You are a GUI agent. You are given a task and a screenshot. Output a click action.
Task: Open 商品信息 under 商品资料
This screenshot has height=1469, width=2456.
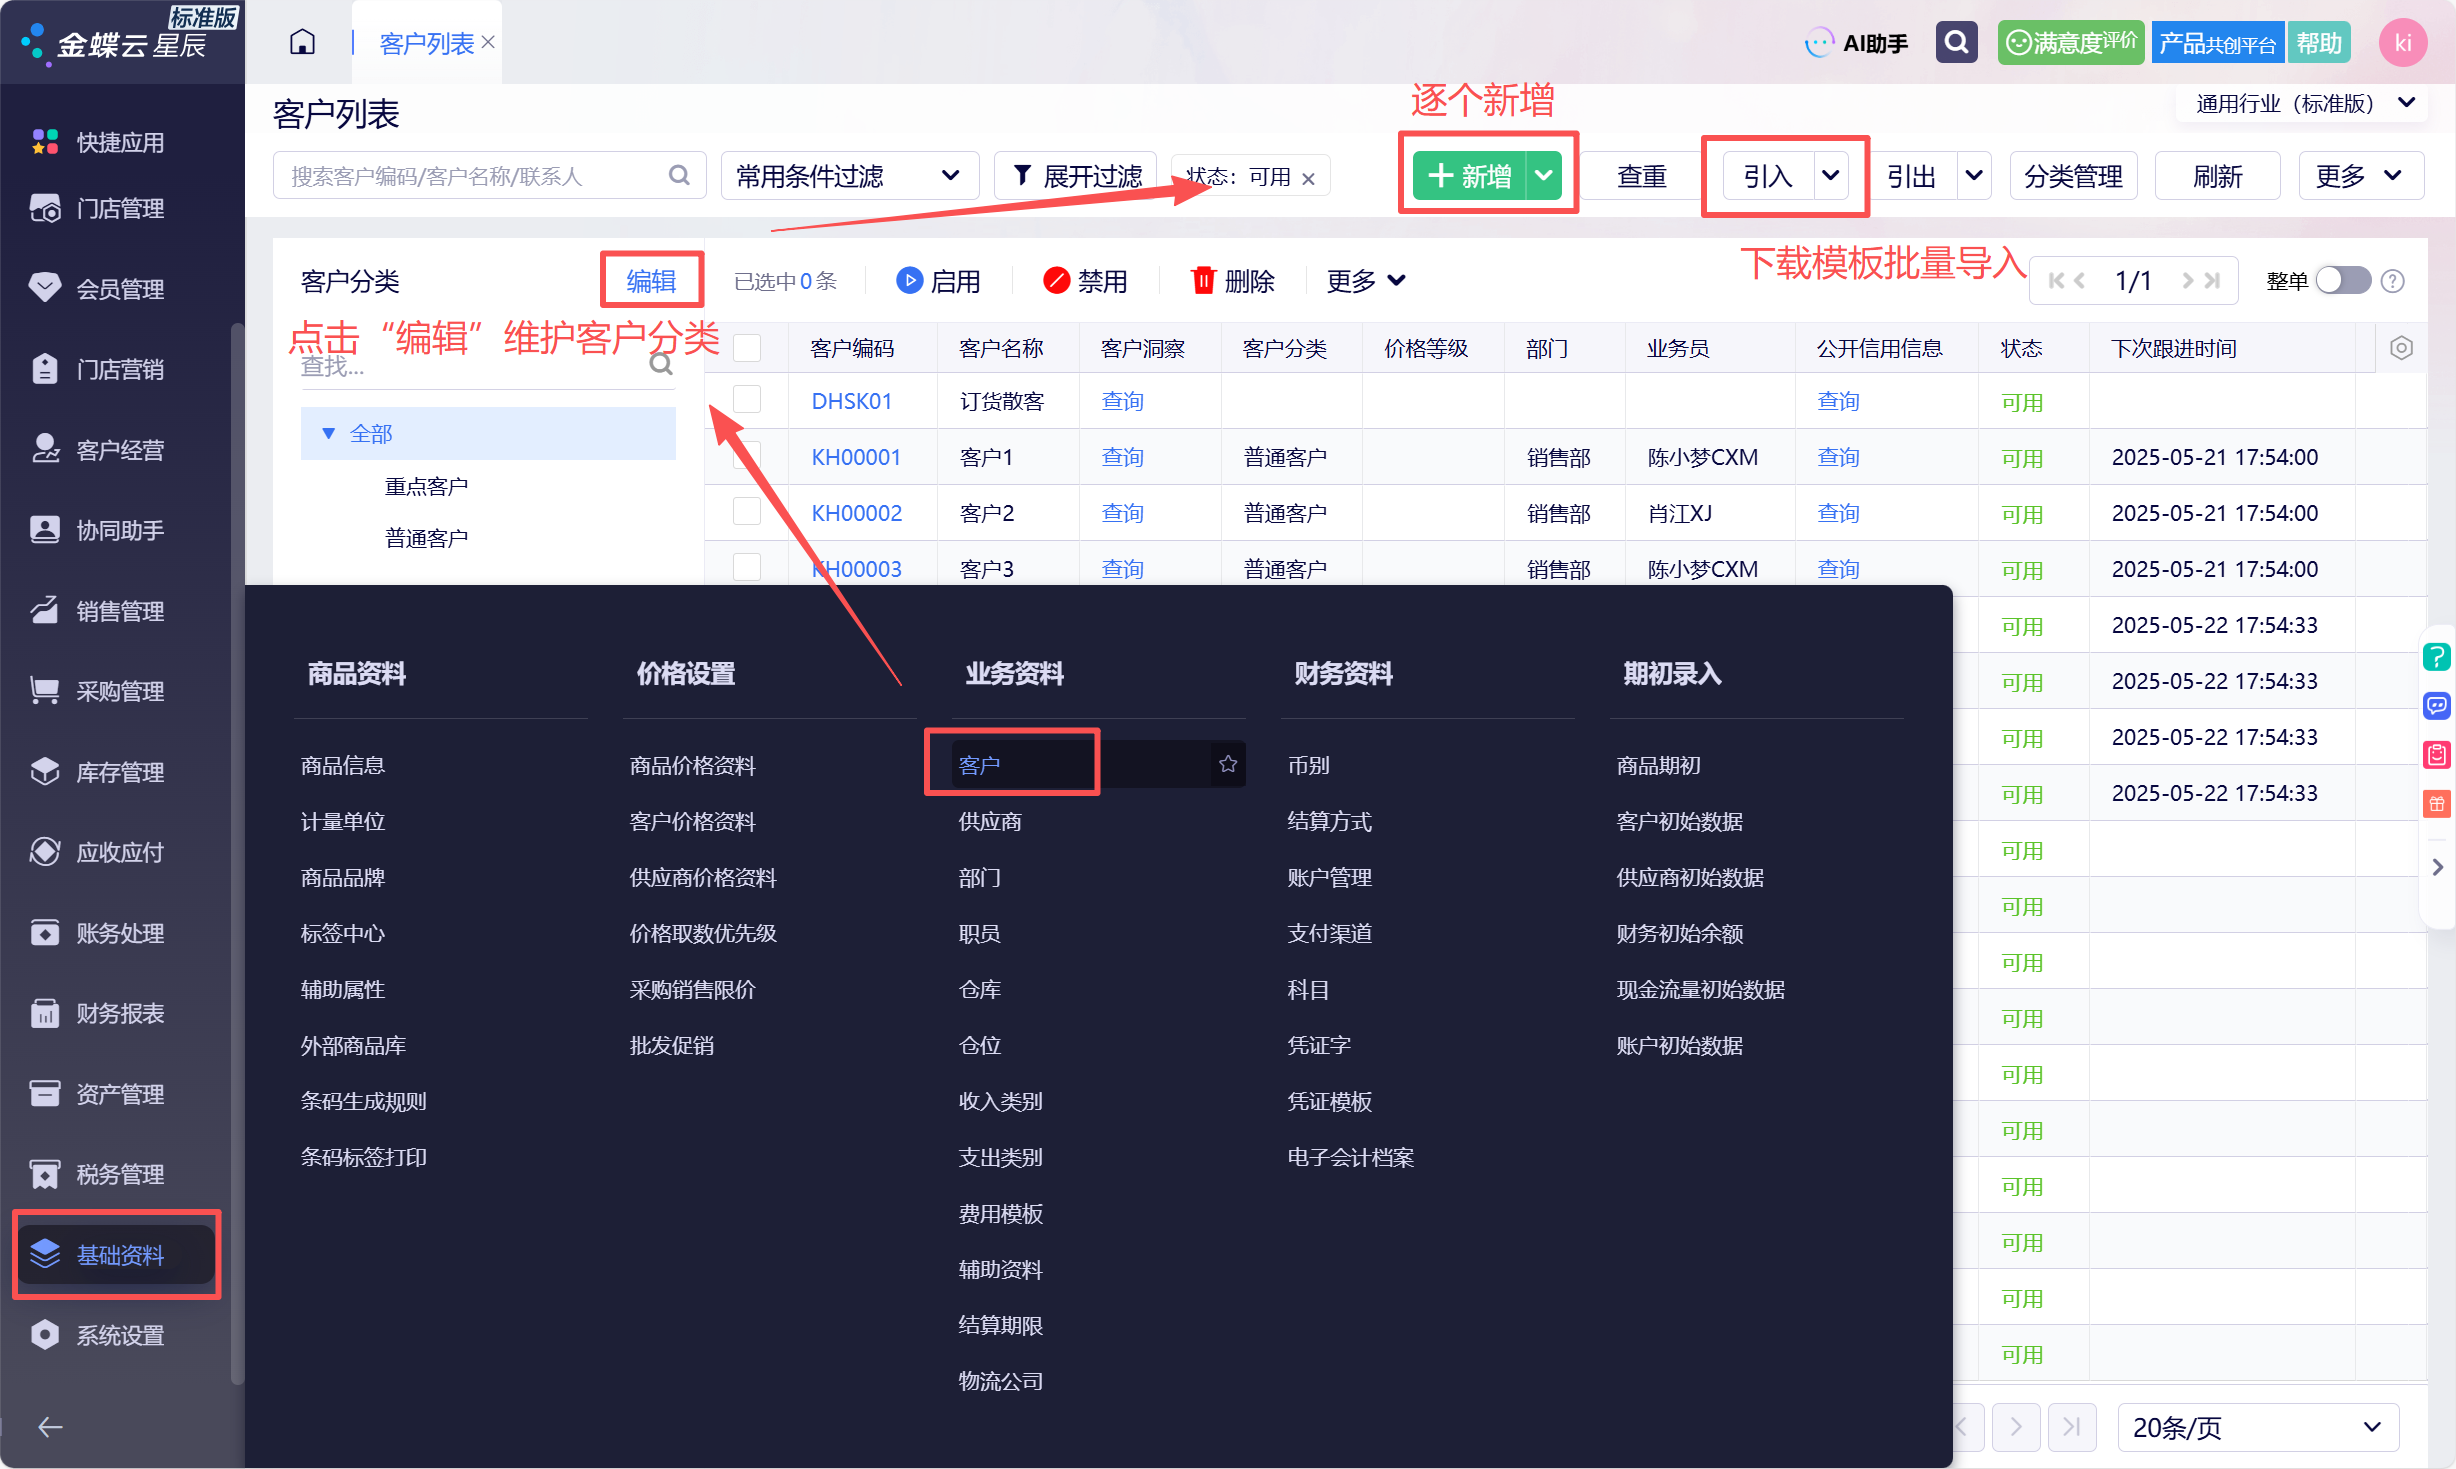pos(343,765)
